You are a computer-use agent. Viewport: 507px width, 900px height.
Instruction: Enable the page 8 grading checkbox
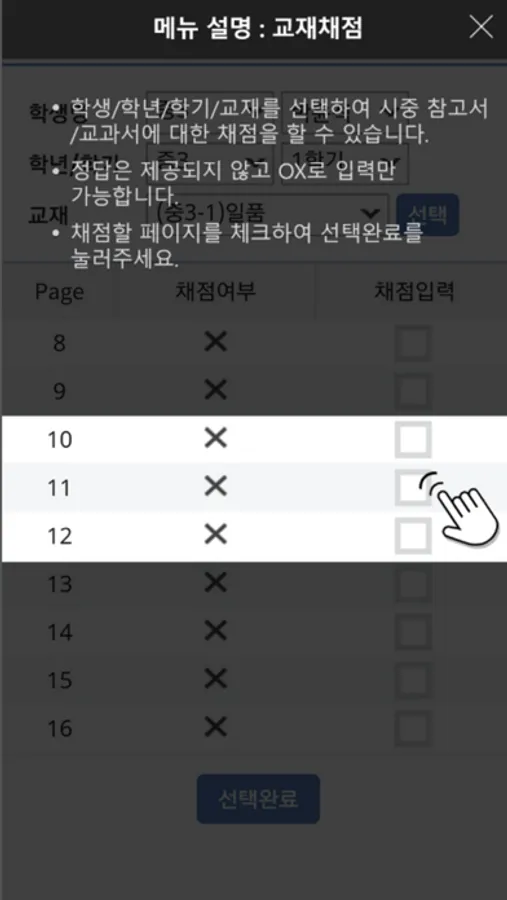(x=413, y=343)
